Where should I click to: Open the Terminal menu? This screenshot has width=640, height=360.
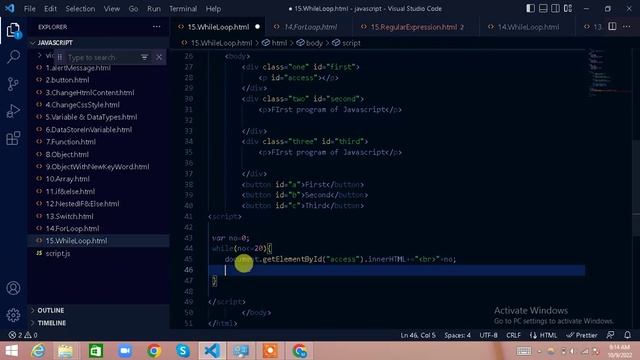tap(183, 9)
